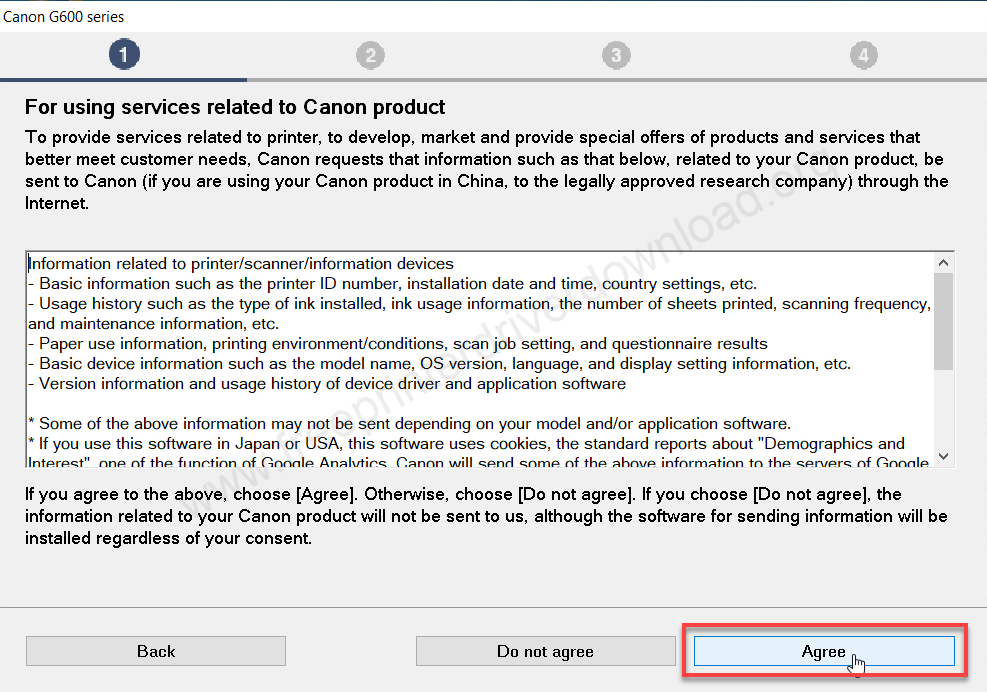The width and height of the screenshot is (987, 692).
Task: Choose the Do not agree button
Action: point(545,651)
